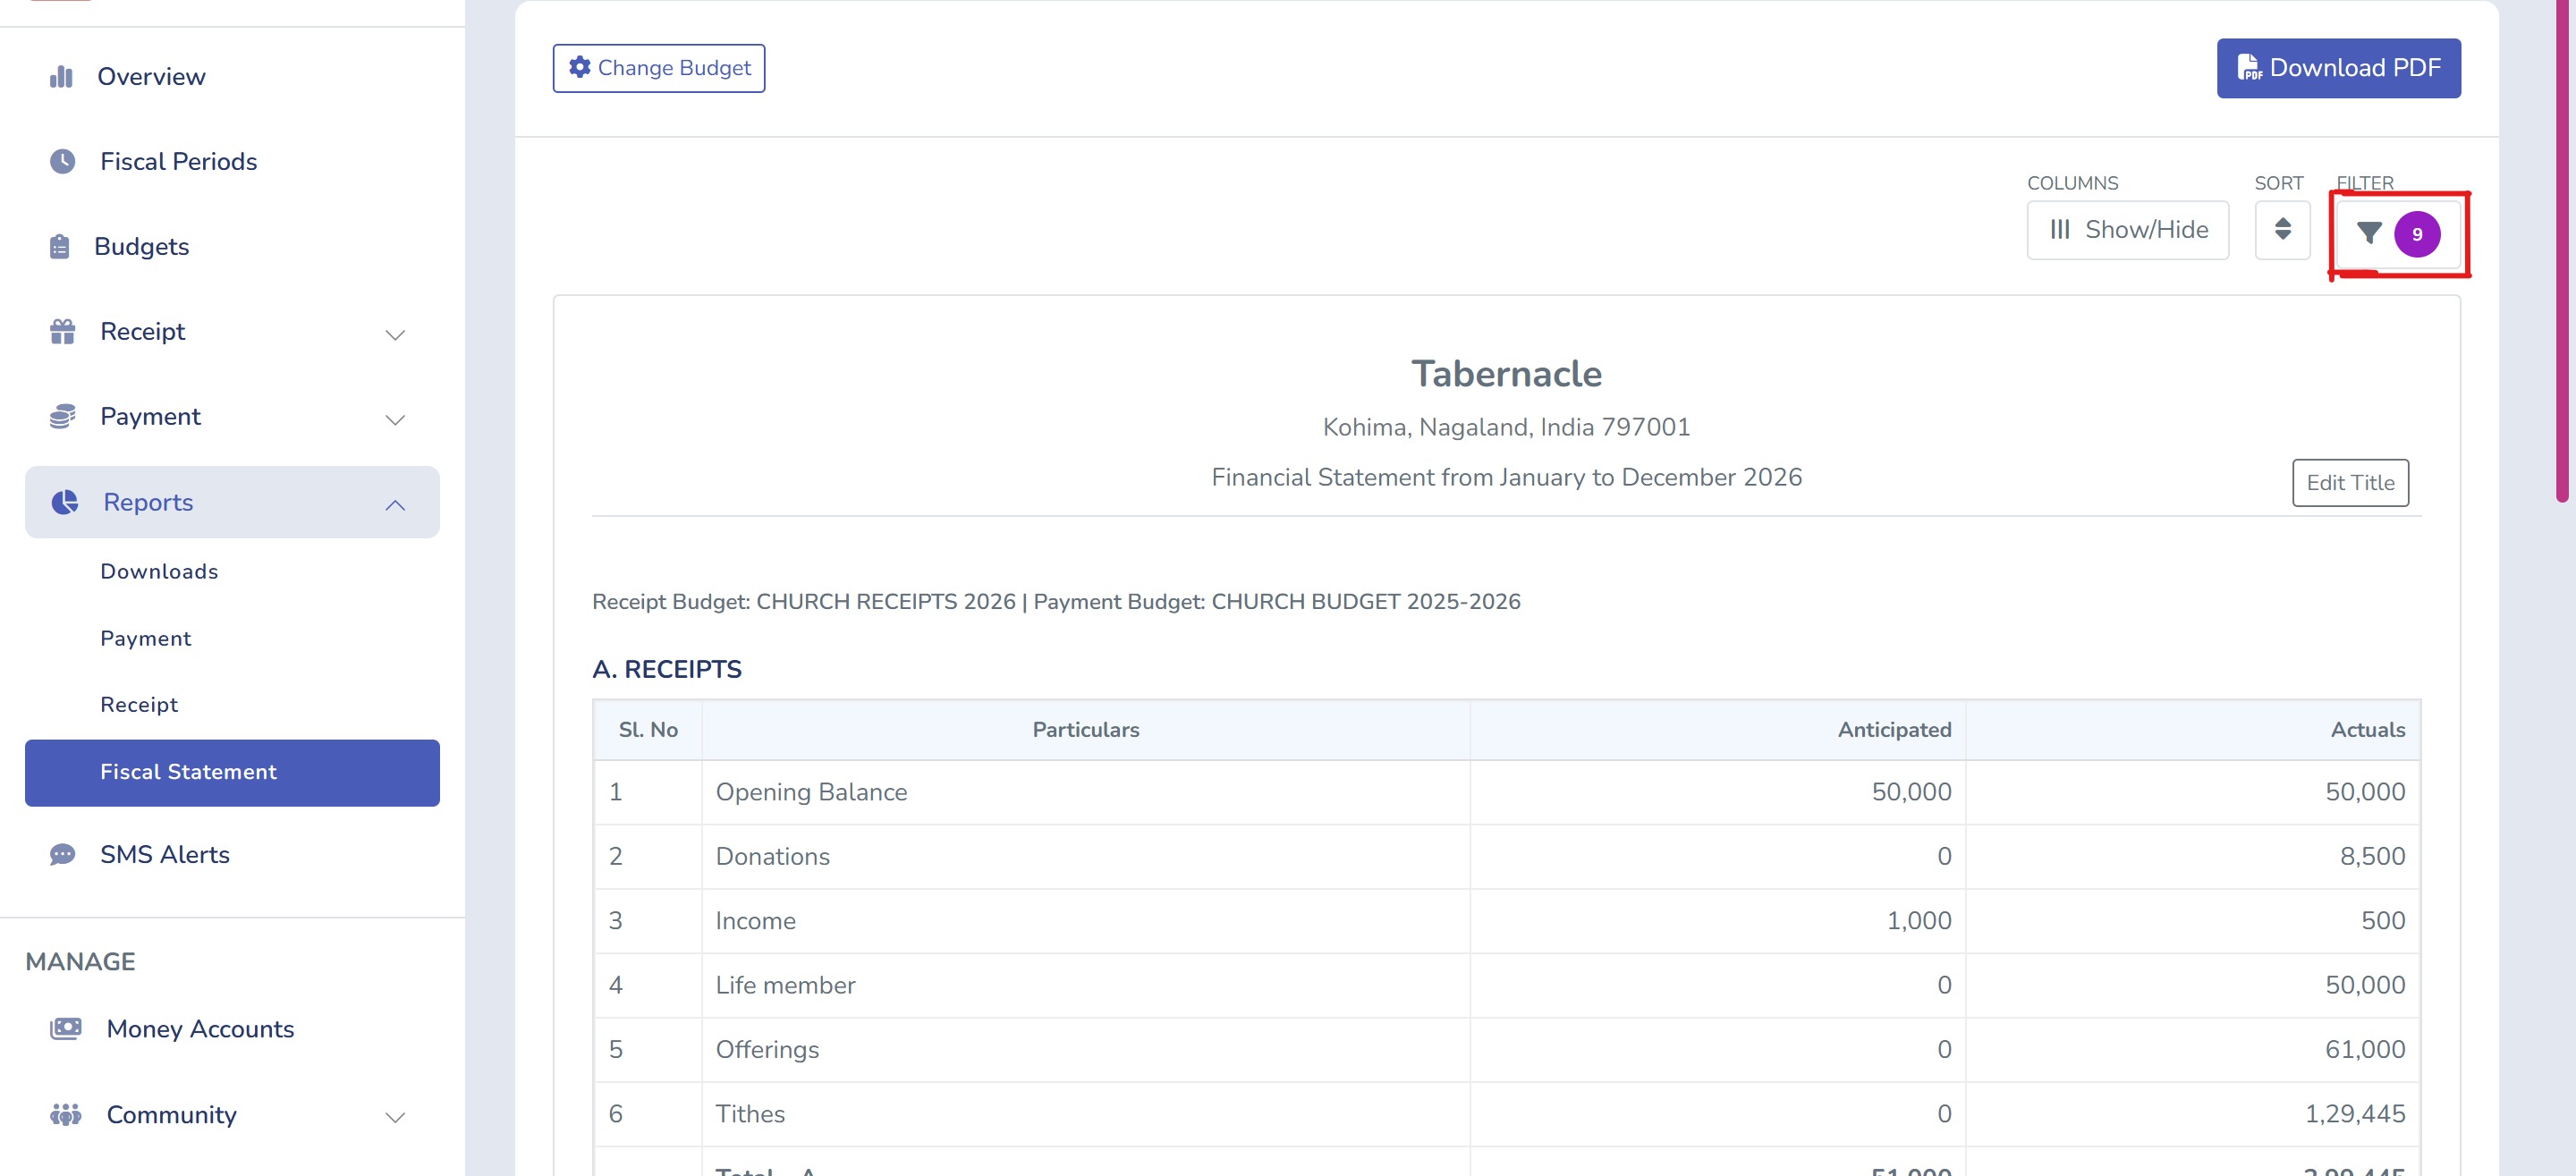This screenshot has width=2576, height=1176.
Task: Click the Financial Statement period subtitle
Action: point(1506,478)
